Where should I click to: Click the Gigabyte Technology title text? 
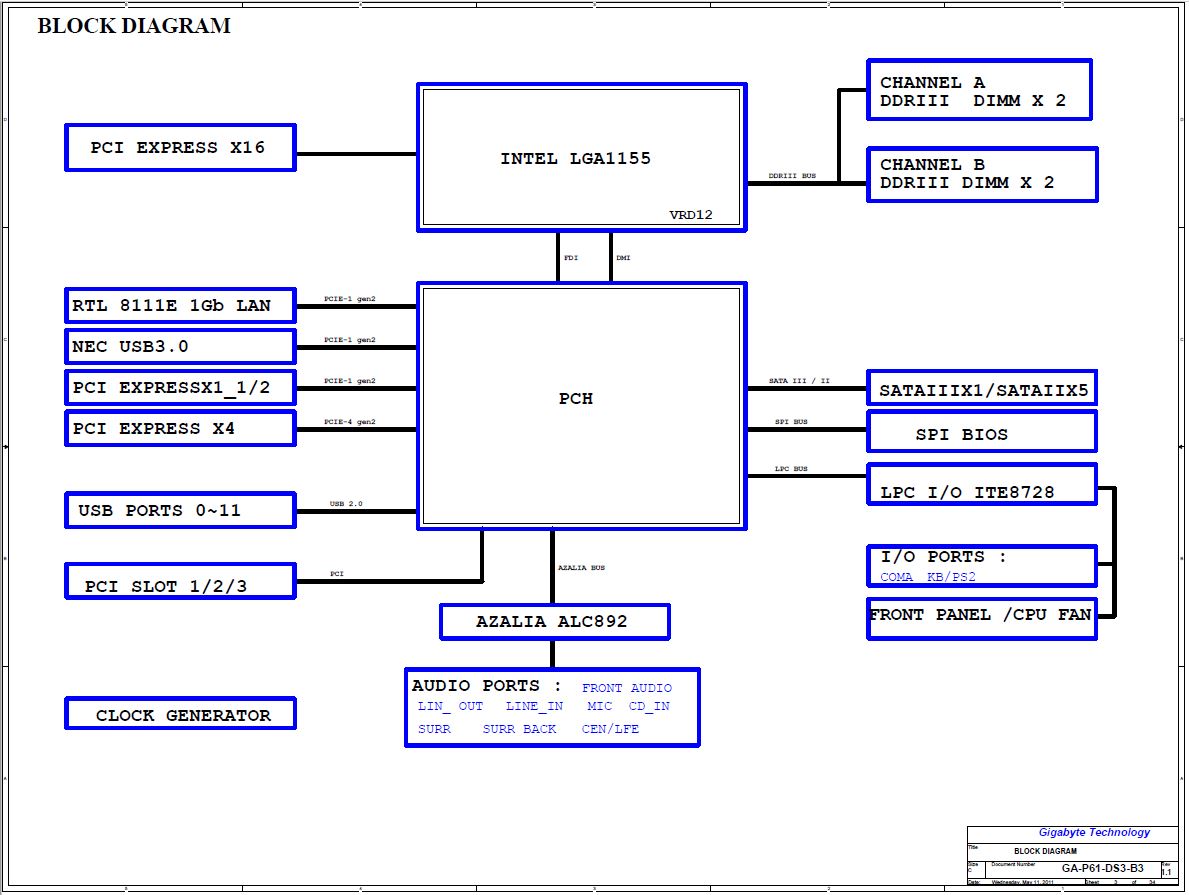tap(1094, 832)
